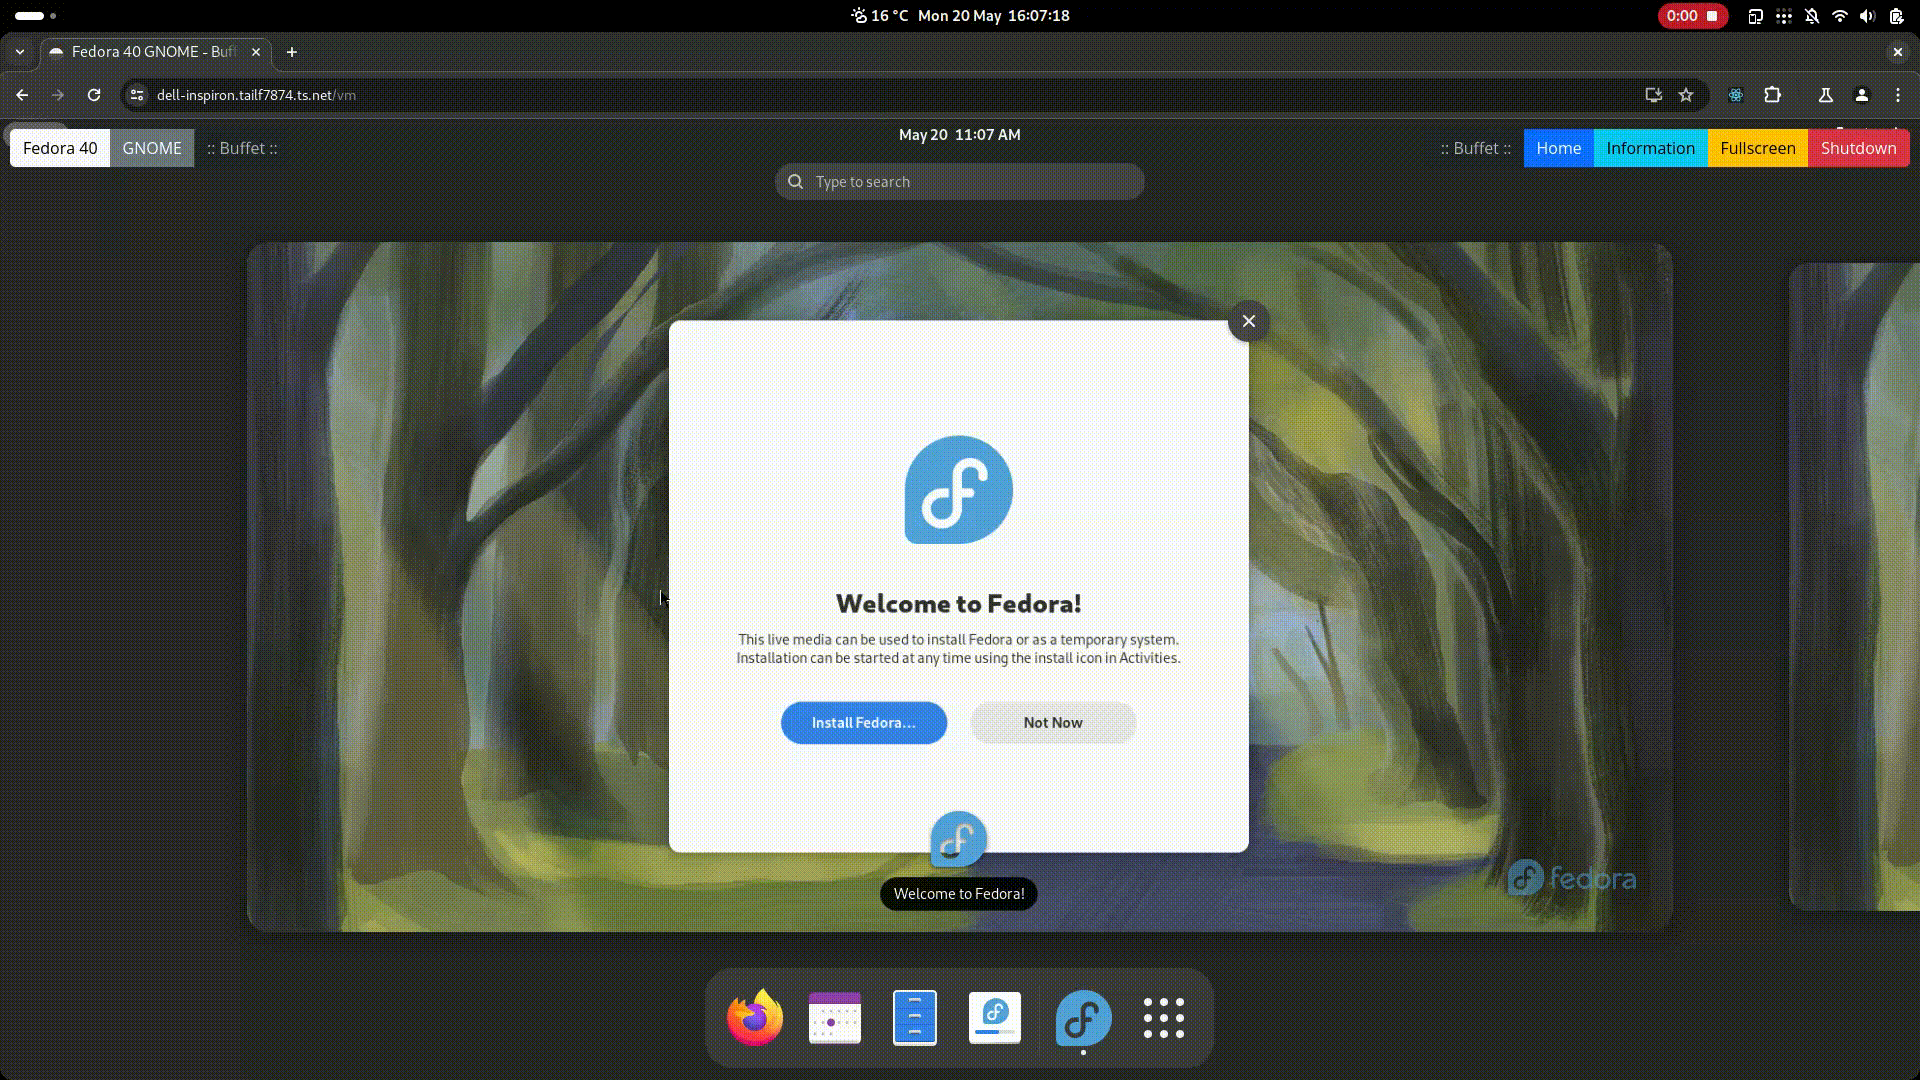Click the Fedora welcome dock icon
Screen dimensions: 1920x1080
[1083, 1018]
